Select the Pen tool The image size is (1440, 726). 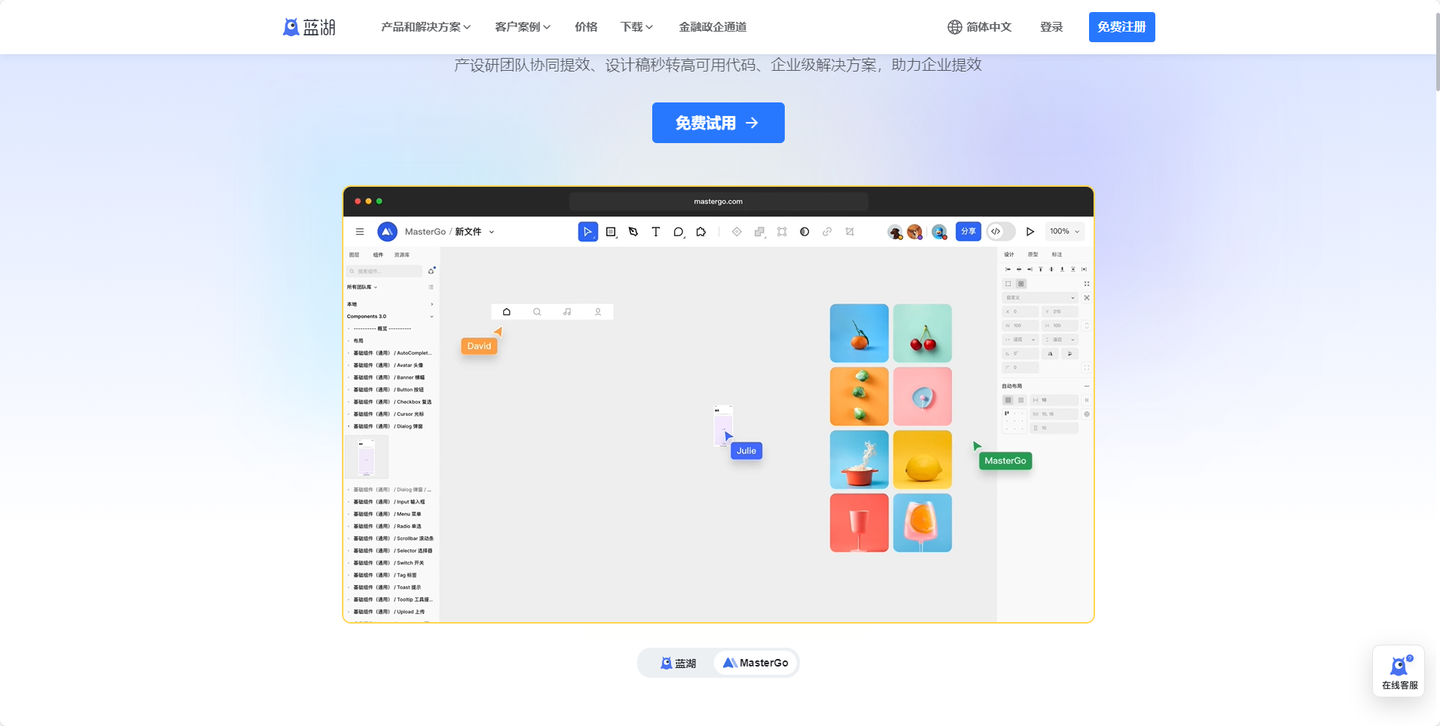(x=633, y=232)
